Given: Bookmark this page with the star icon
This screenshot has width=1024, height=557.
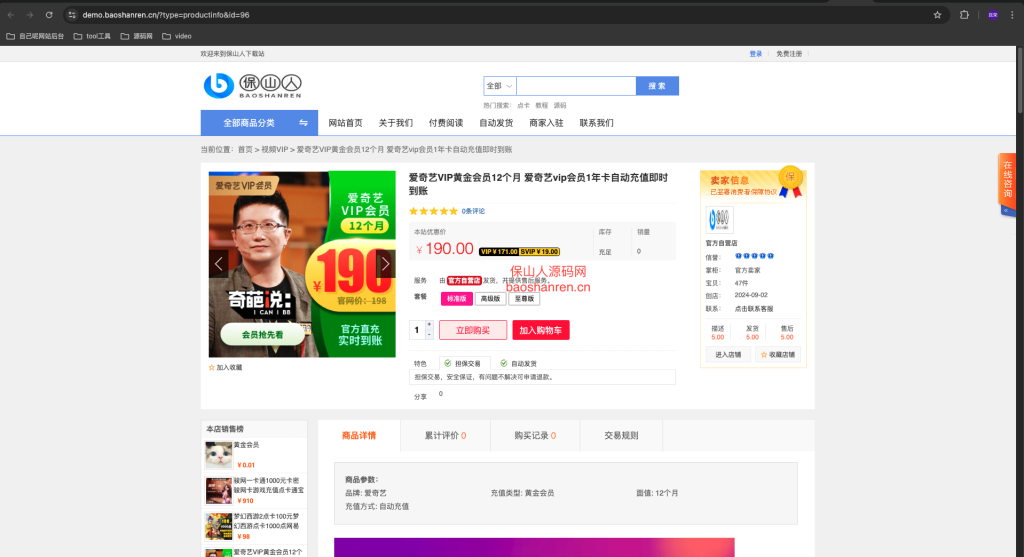Looking at the screenshot, I should (937, 14).
